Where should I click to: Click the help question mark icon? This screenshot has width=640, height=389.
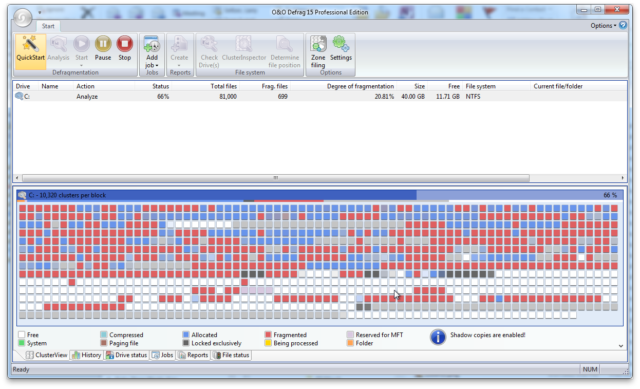[x=623, y=25]
